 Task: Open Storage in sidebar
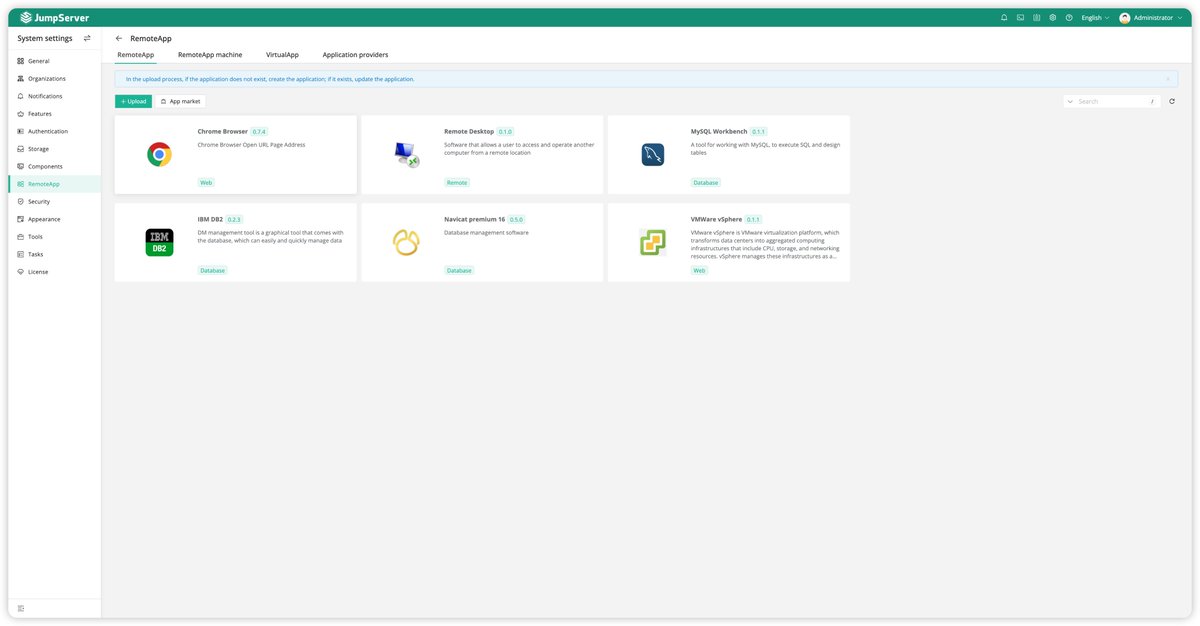pyautogui.click(x=55, y=149)
